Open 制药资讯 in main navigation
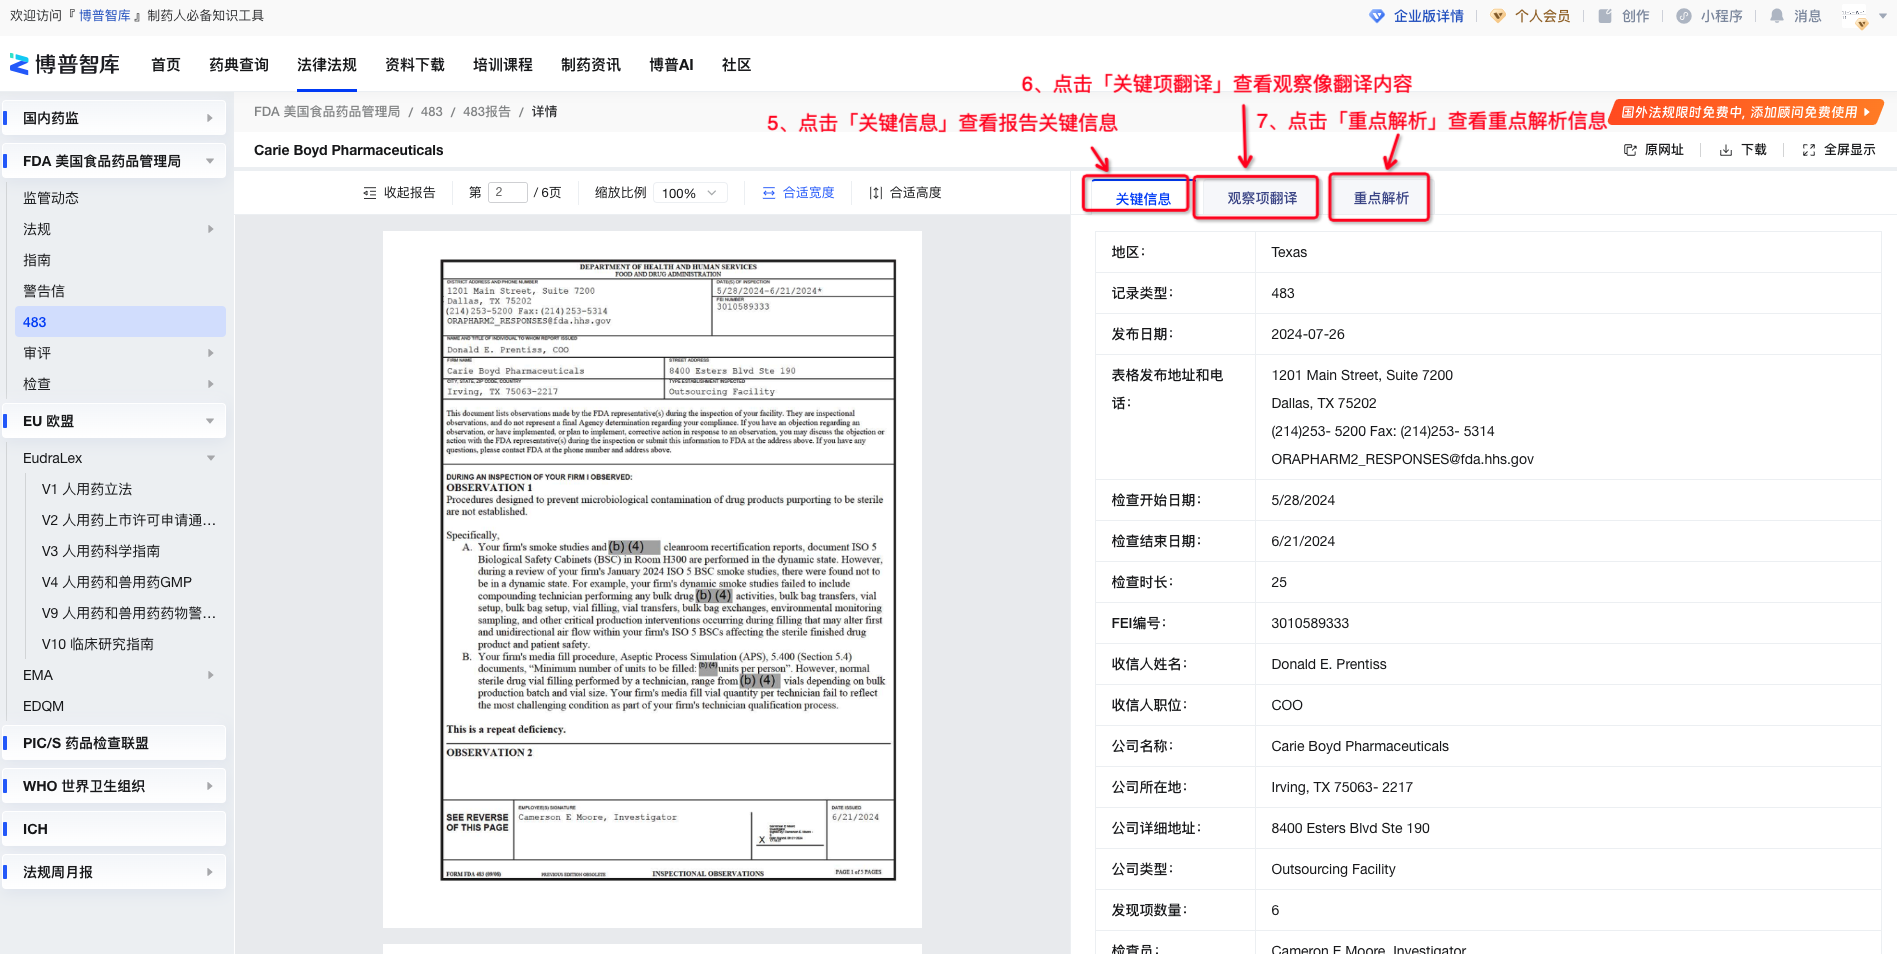The image size is (1897, 954). (591, 65)
